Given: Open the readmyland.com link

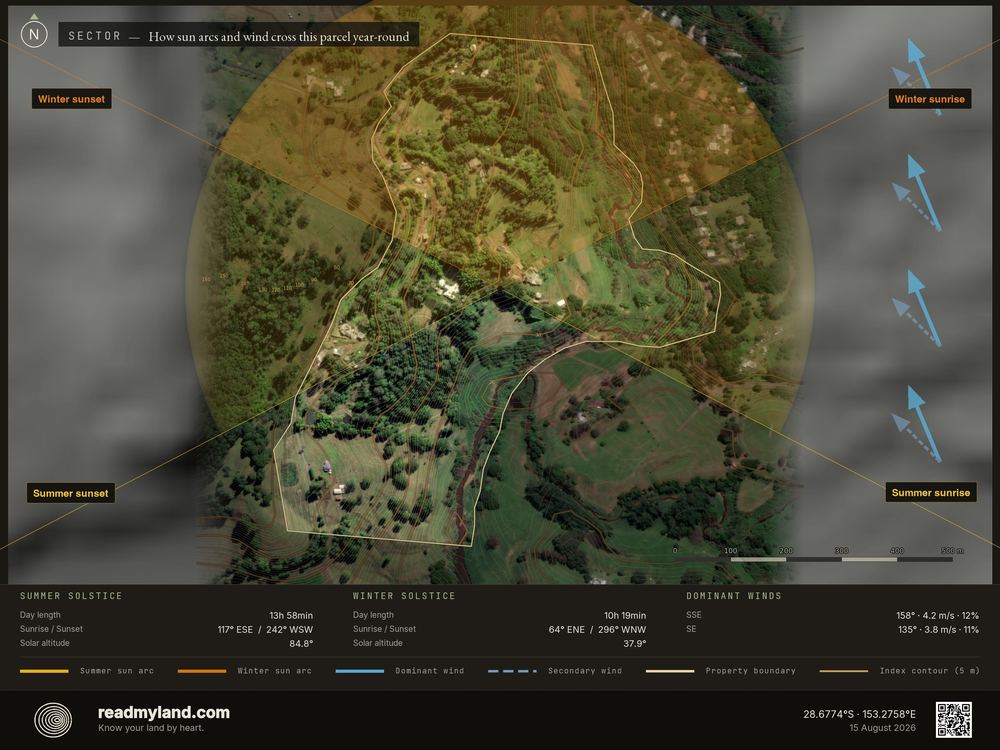Looking at the screenshot, I should tap(163, 712).
